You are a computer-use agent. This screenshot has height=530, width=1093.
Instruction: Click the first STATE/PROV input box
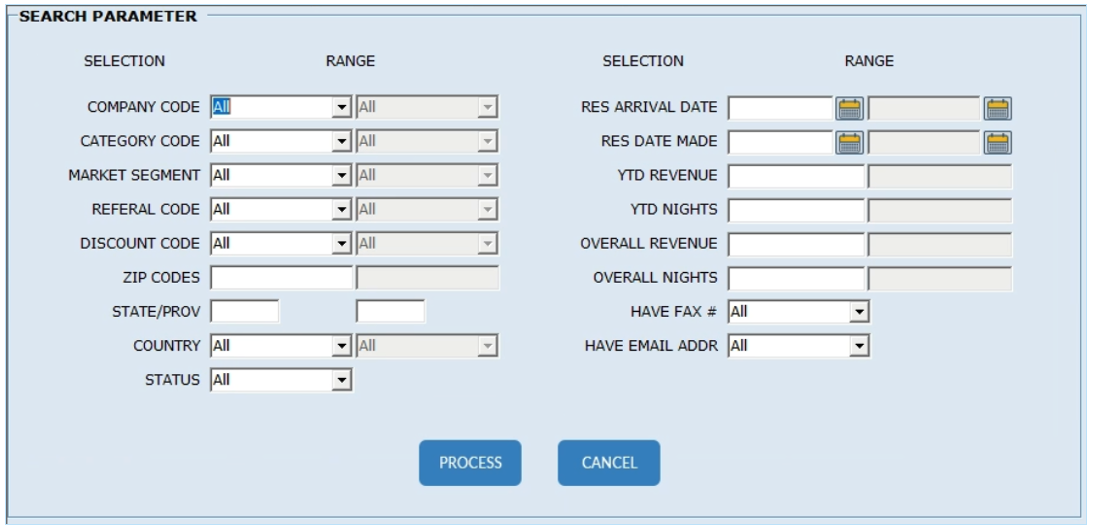click(245, 312)
